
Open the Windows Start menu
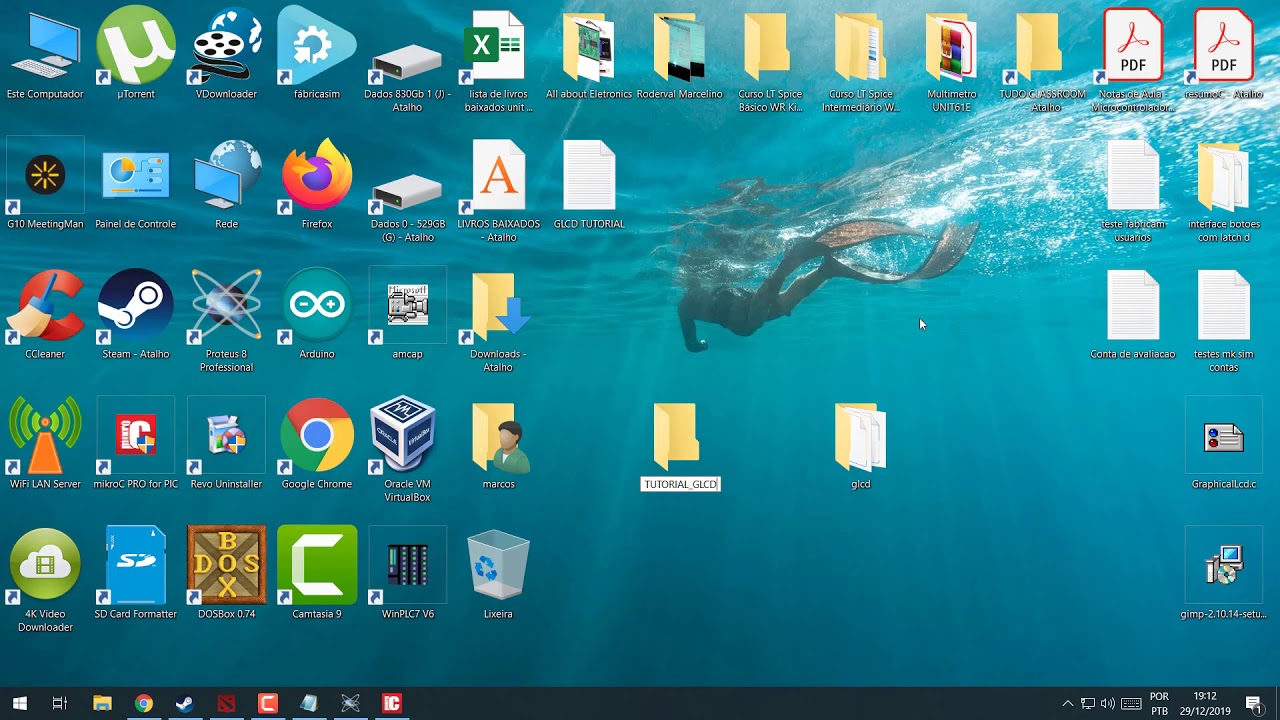pos(19,703)
